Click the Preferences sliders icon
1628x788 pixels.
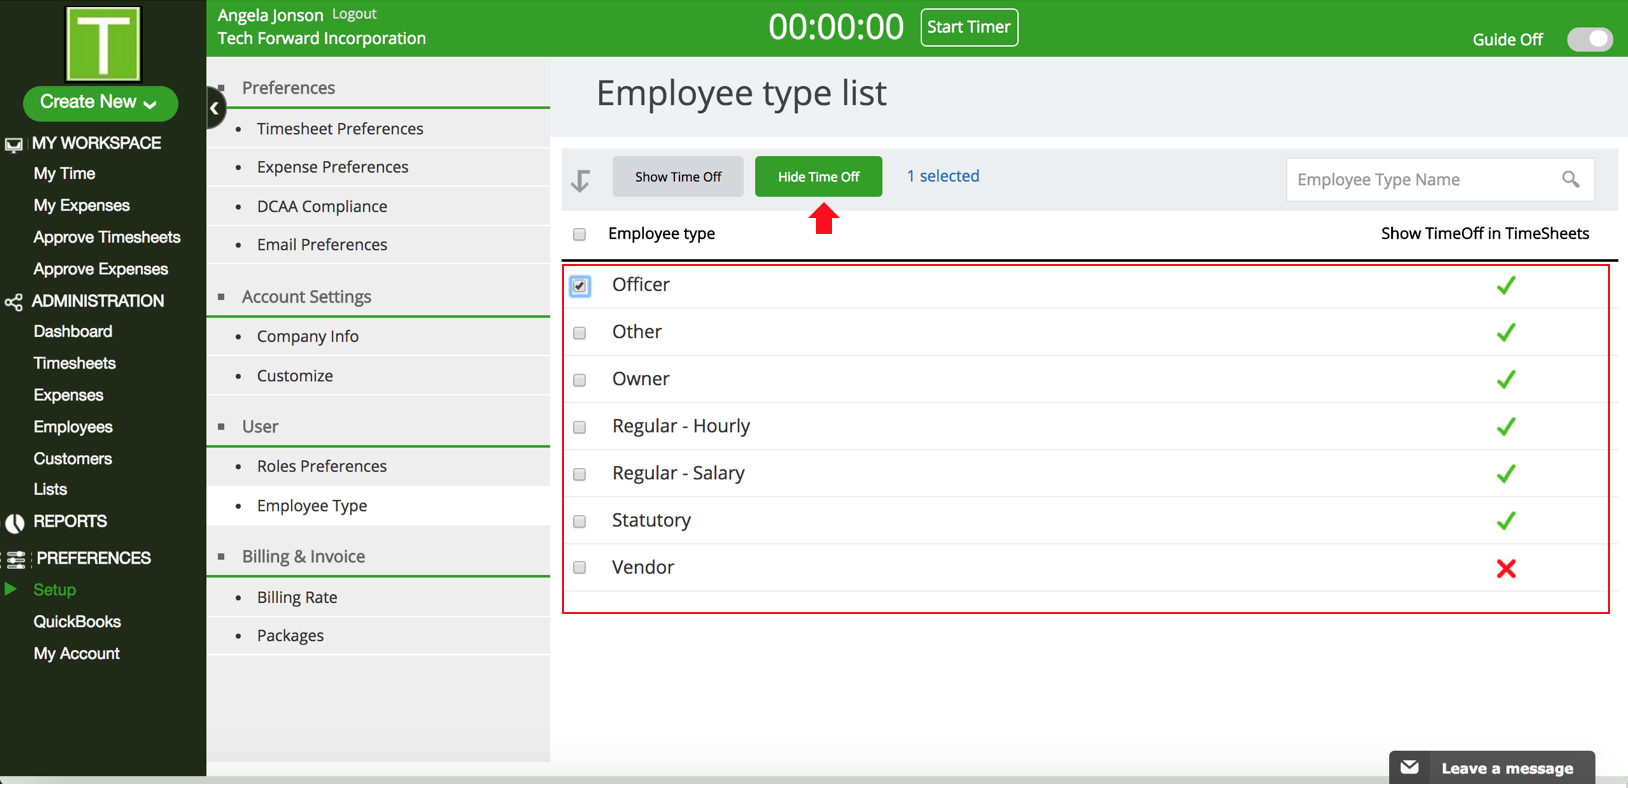click(16, 559)
